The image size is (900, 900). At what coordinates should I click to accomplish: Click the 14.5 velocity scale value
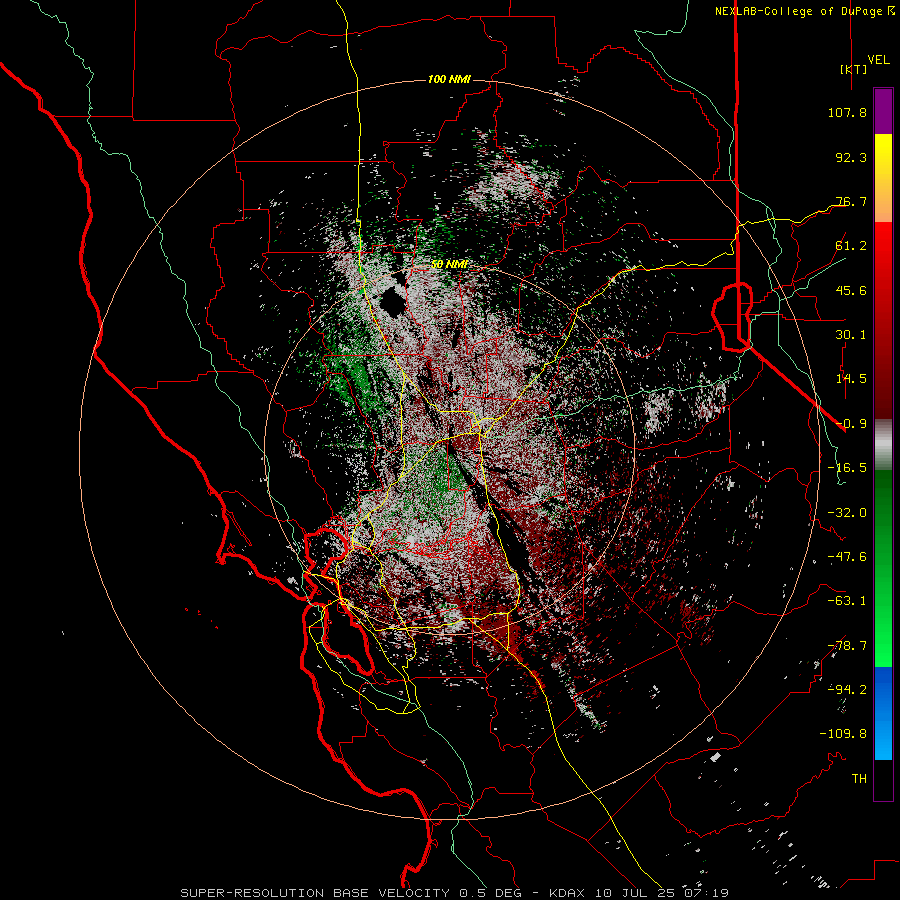click(851, 379)
